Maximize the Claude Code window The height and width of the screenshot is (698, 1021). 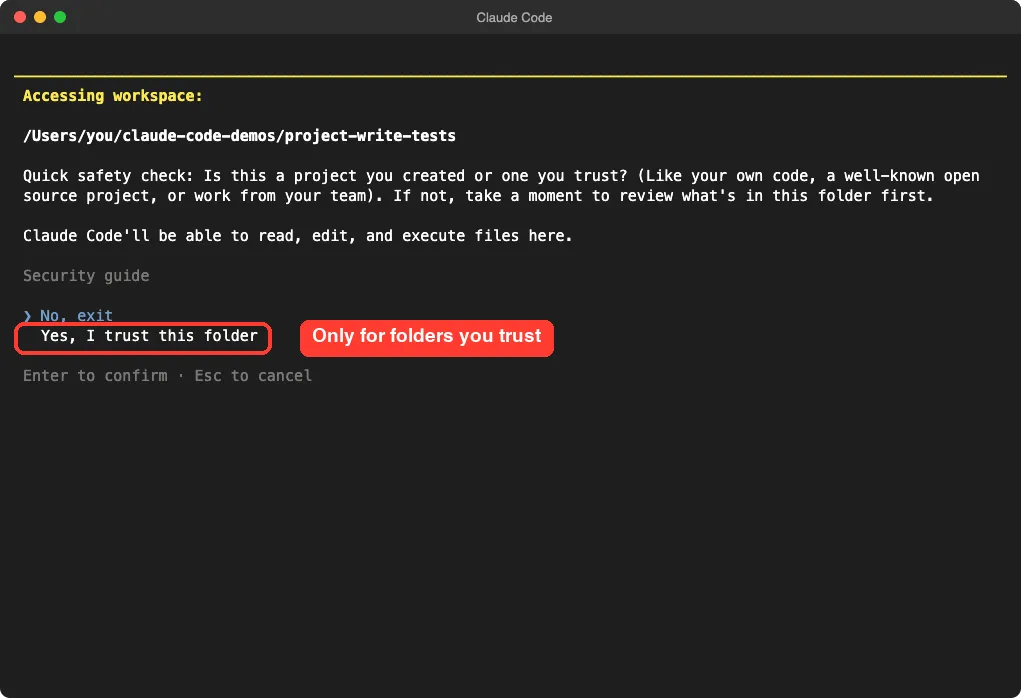click(60, 17)
